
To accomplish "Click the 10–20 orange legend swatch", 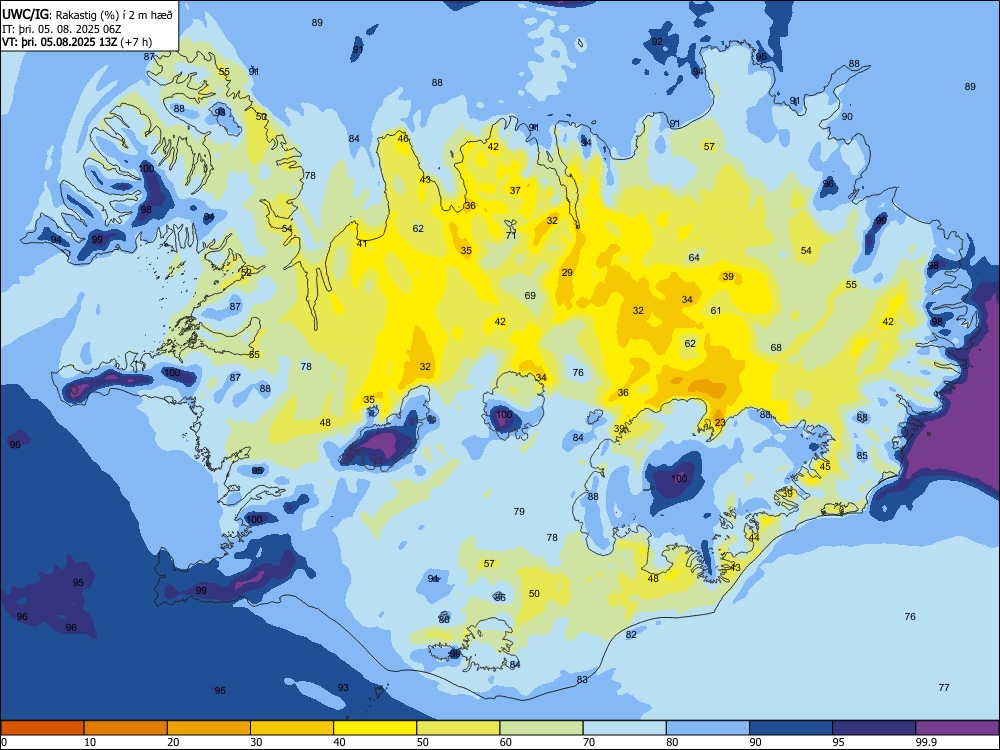I will (x=126, y=728).
